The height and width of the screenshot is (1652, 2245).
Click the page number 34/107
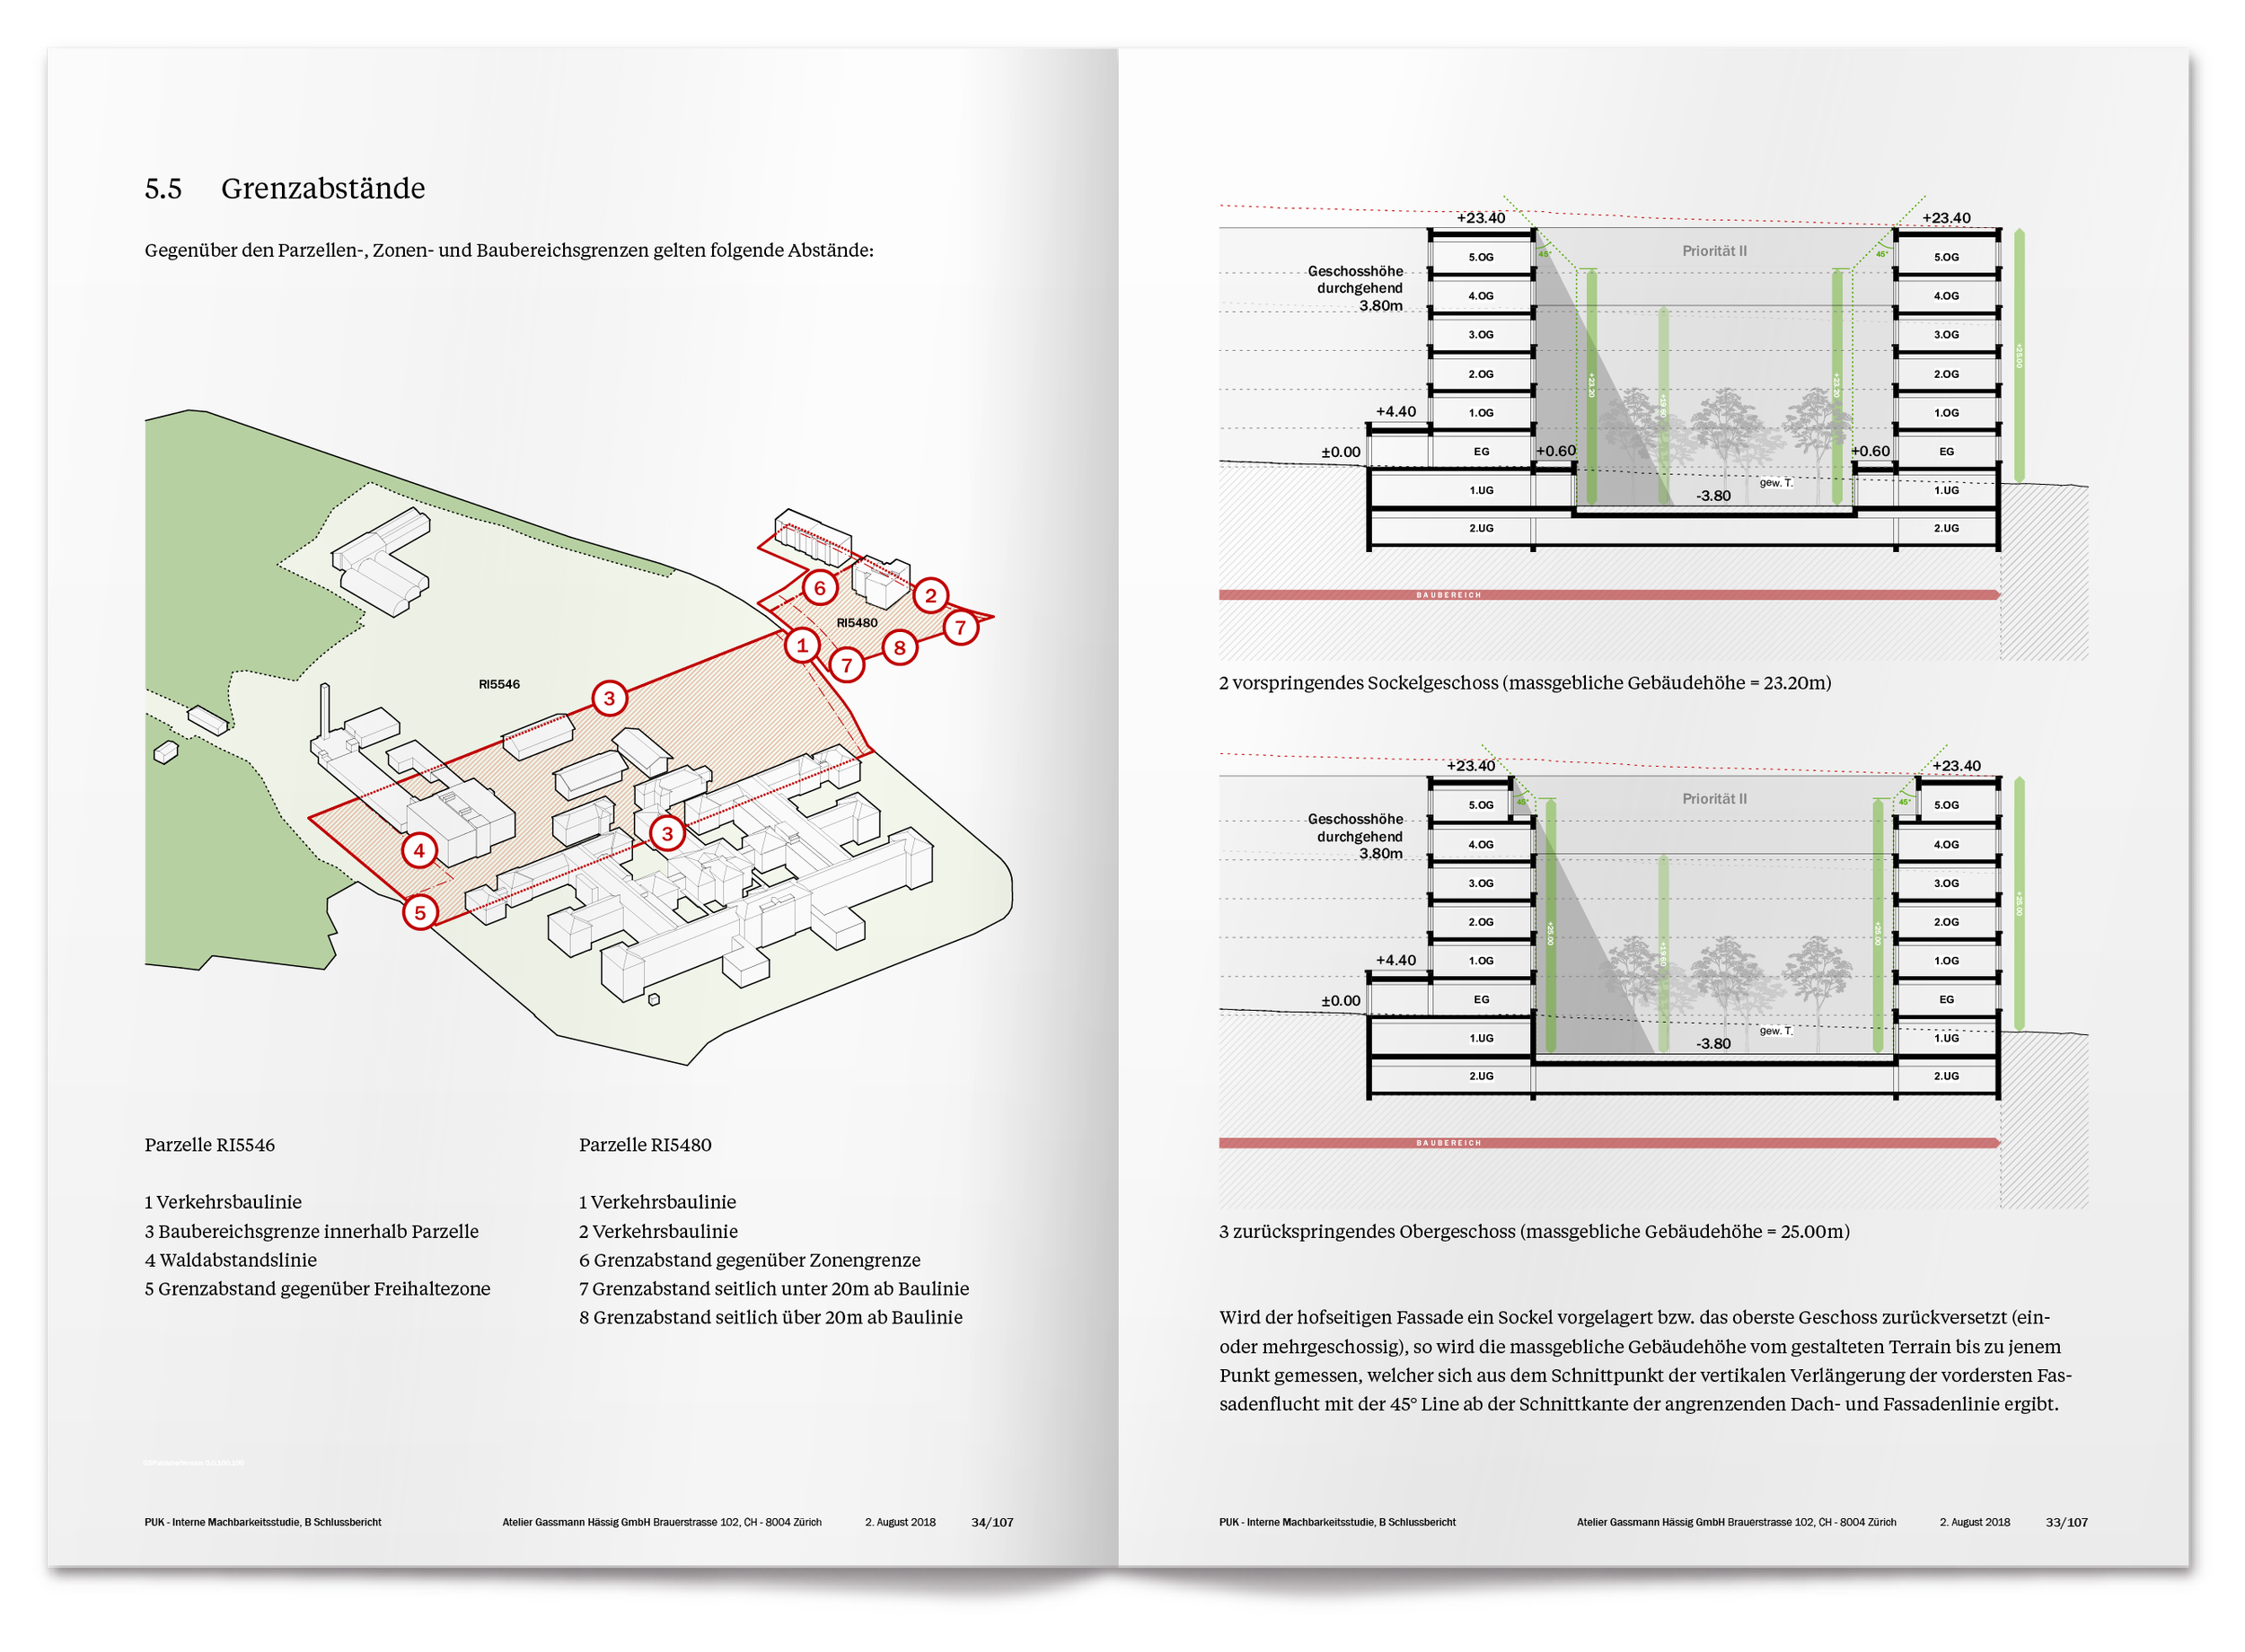coord(992,1522)
